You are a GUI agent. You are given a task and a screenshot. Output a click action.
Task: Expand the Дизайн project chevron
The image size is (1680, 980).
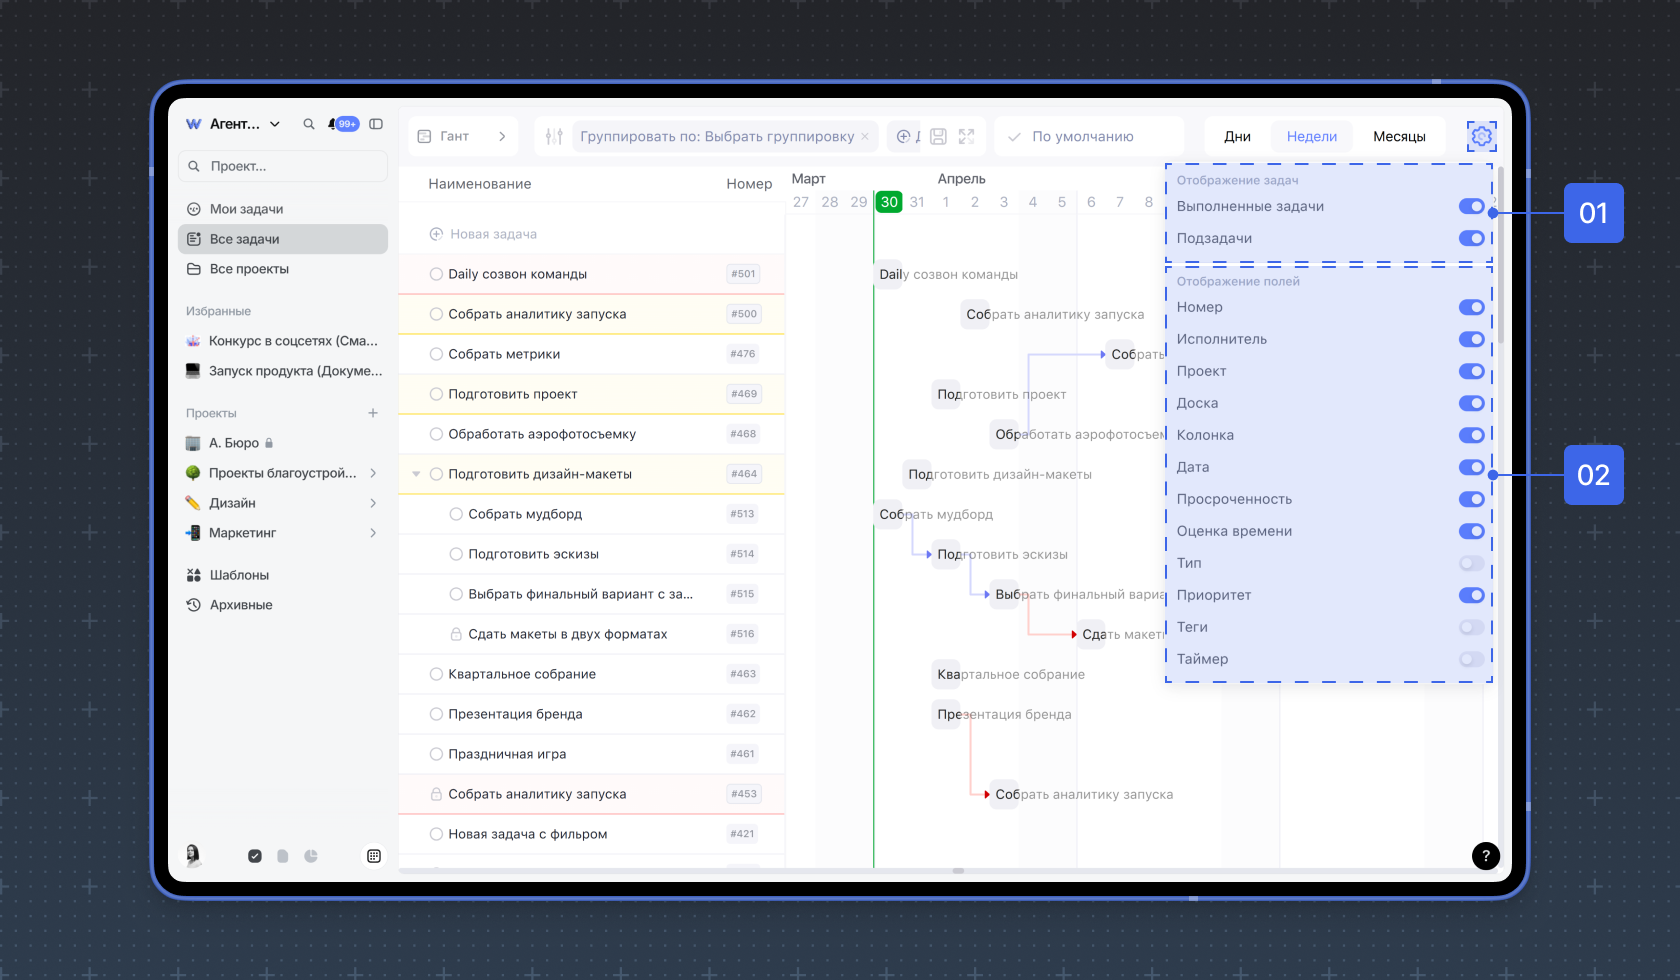pos(373,503)
